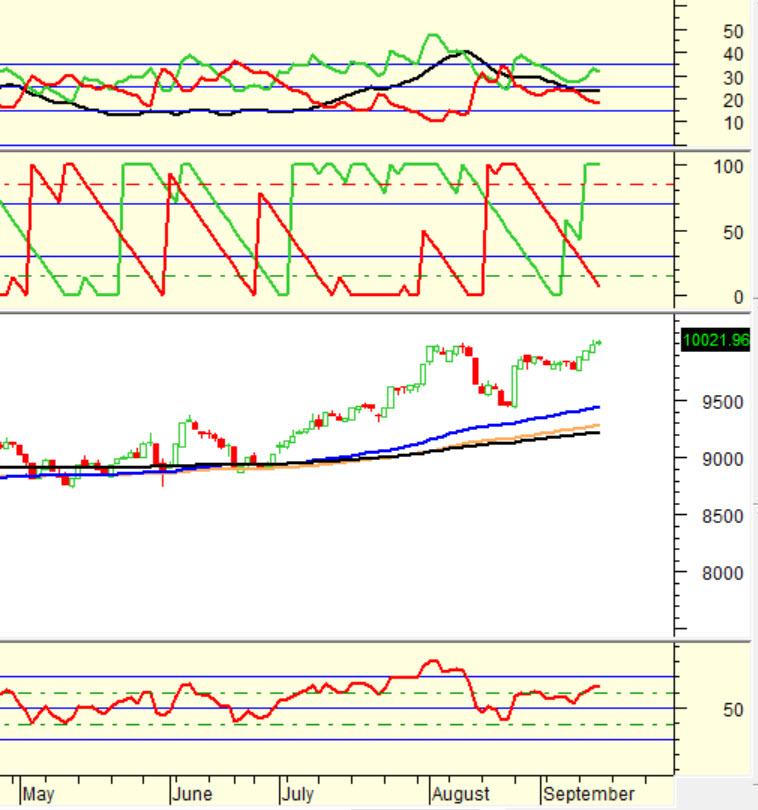Click the 40 value on ADX scale
This screenshot has width=758, height=810.
[733, 54]
